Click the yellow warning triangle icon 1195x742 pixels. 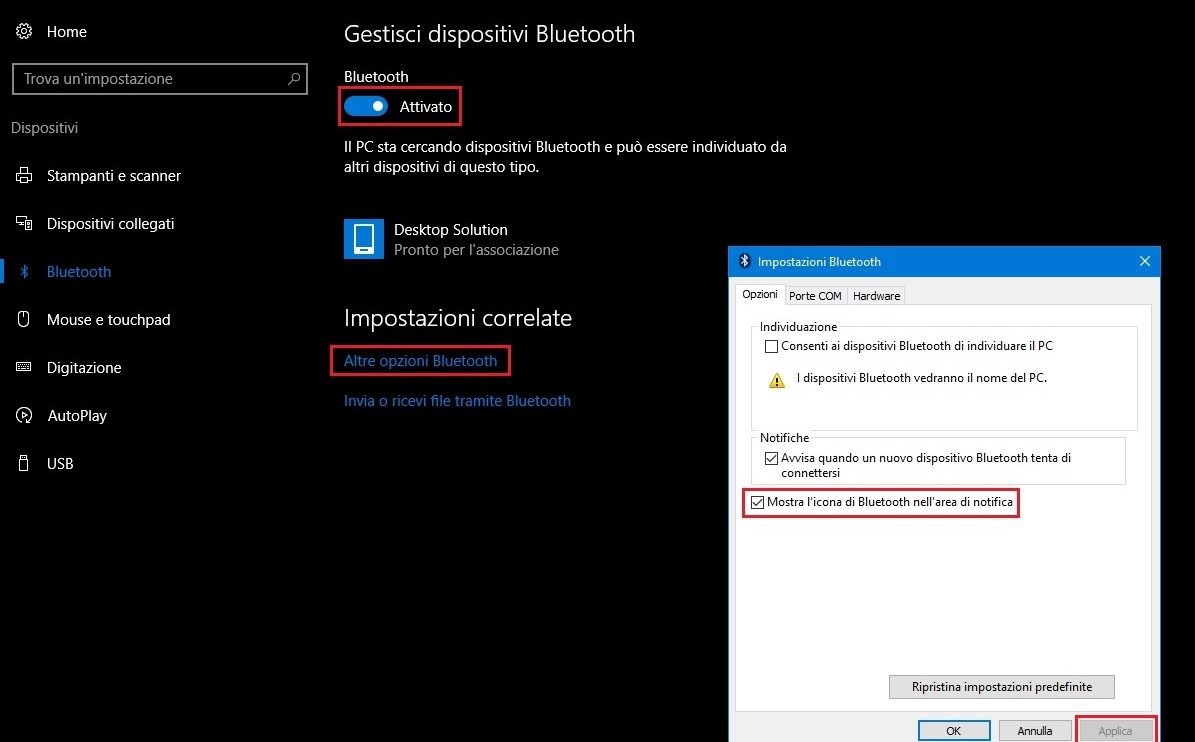pos(777,380)
